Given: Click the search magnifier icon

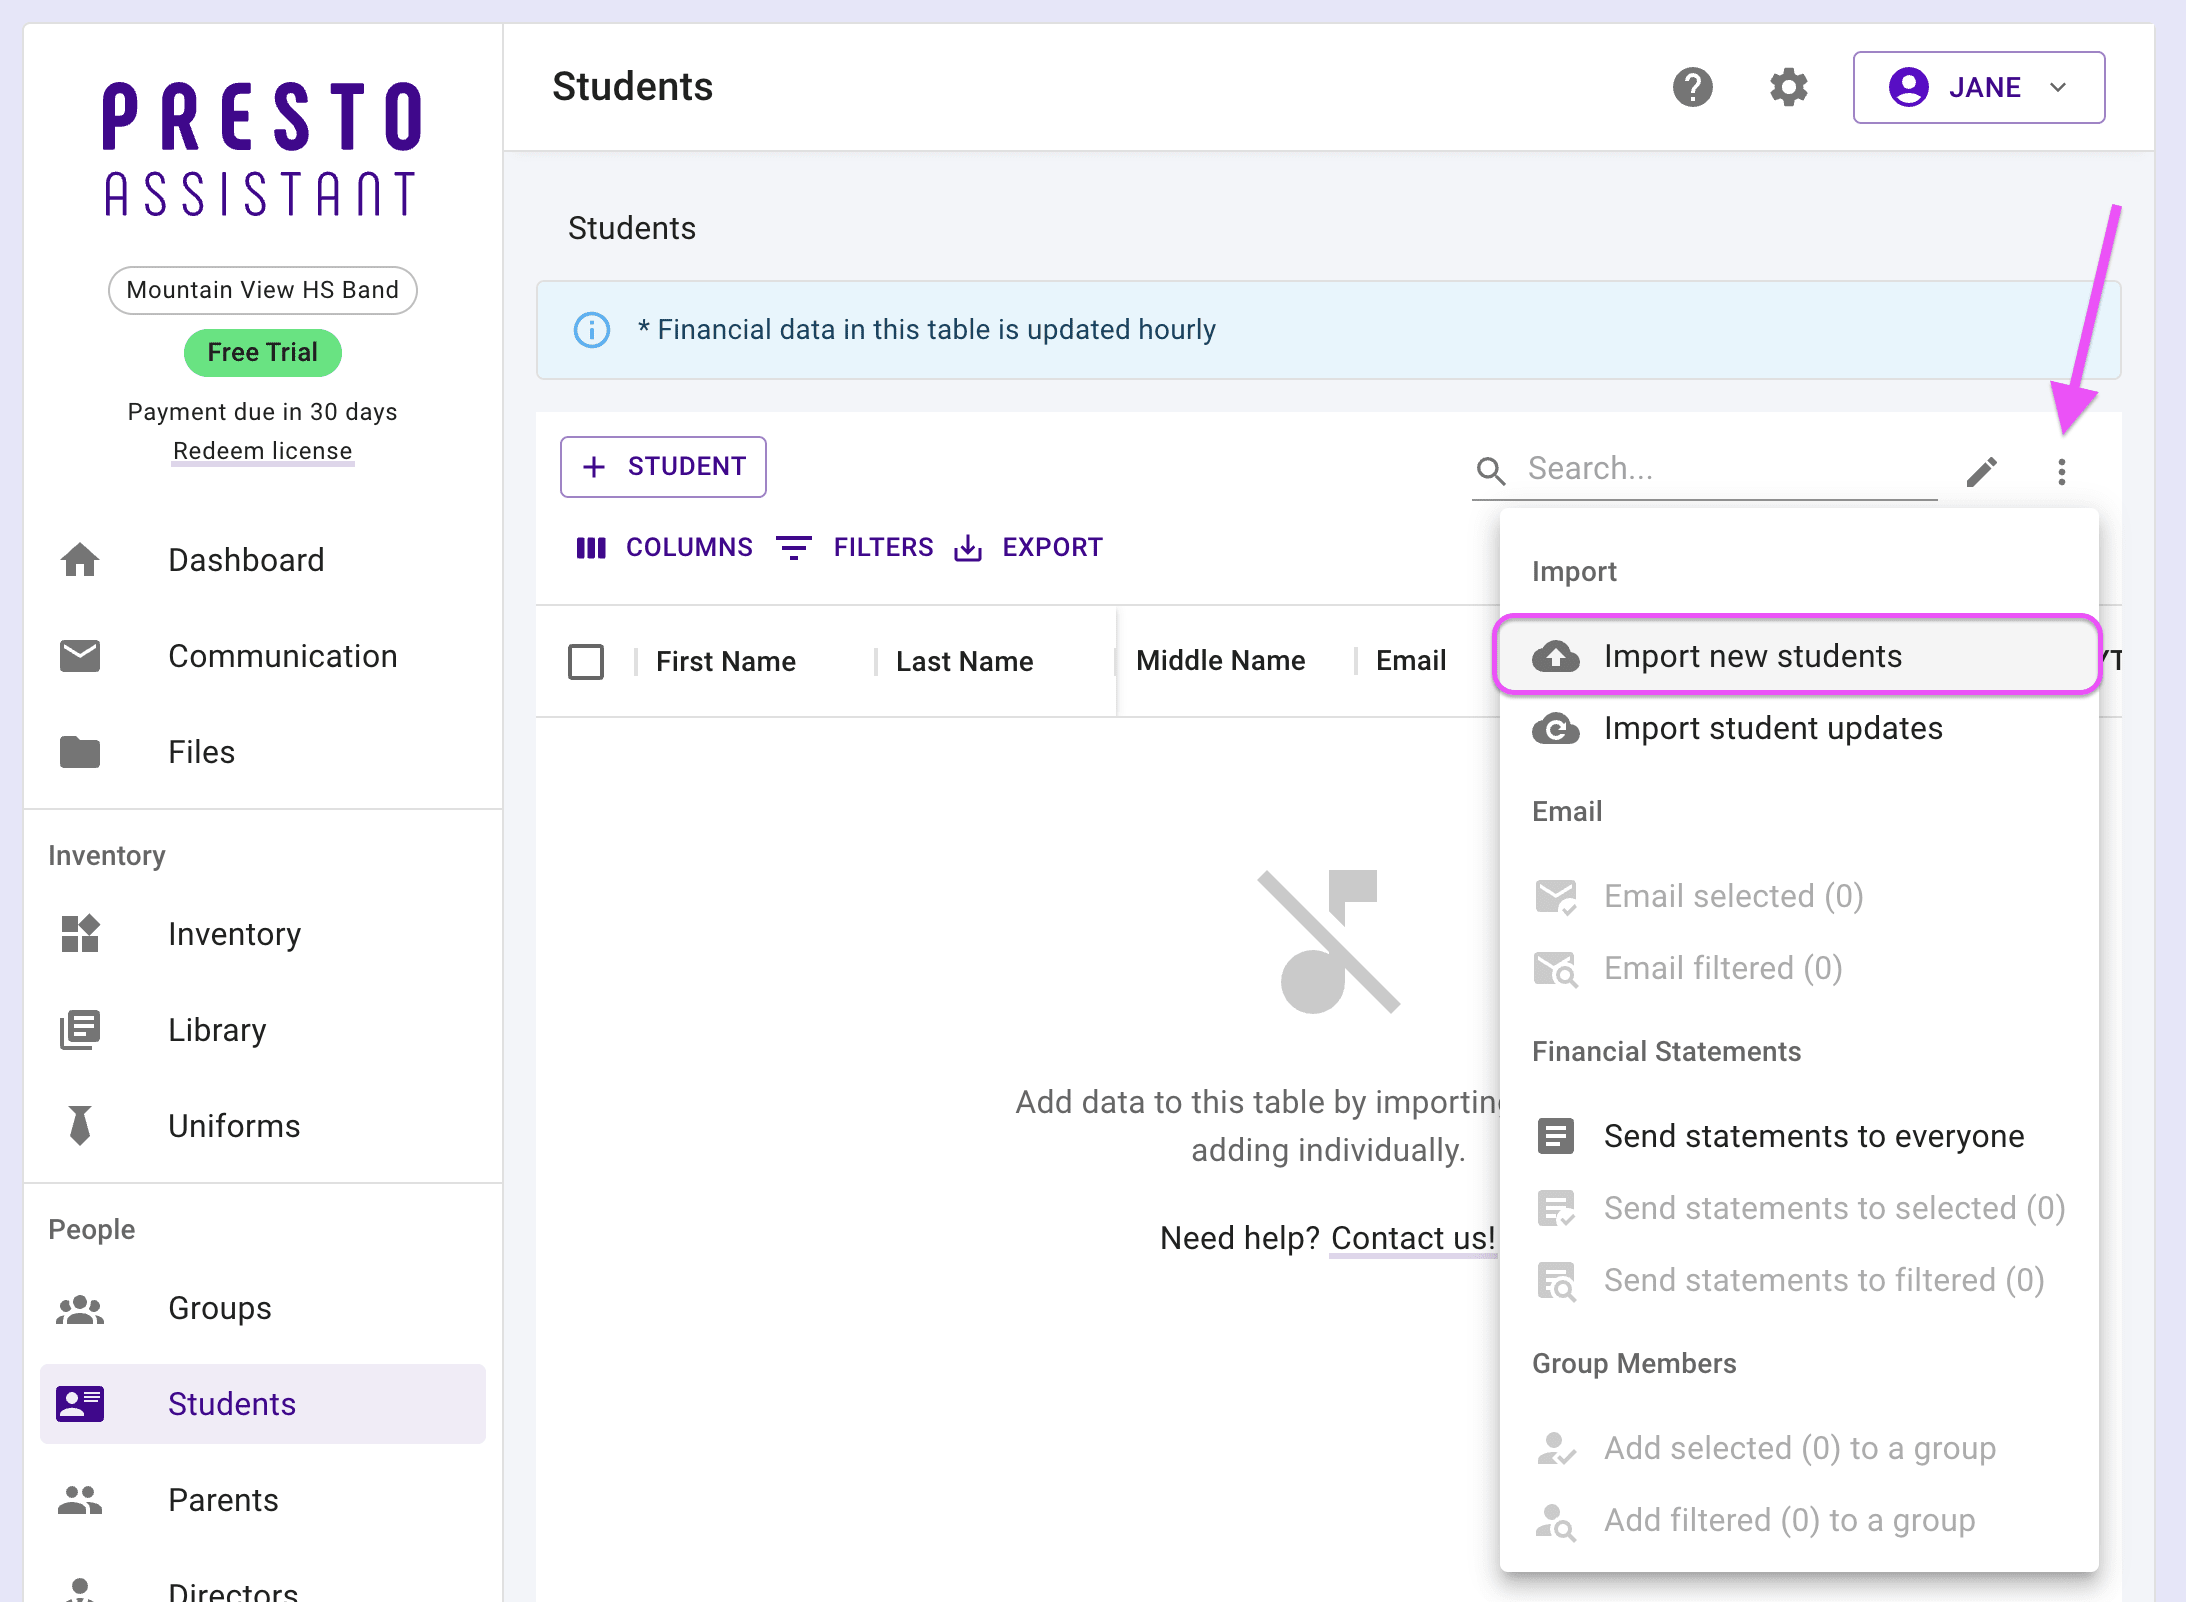Looking at the screenshot, I should pos(1490,470).
